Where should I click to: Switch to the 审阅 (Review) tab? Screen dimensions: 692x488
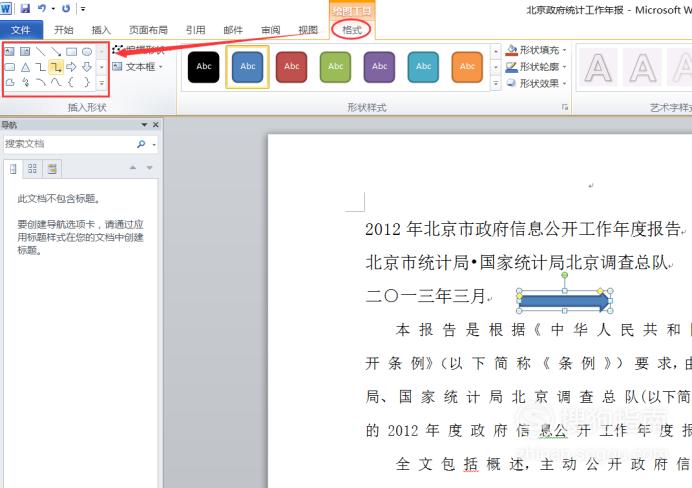coord(271,30)
